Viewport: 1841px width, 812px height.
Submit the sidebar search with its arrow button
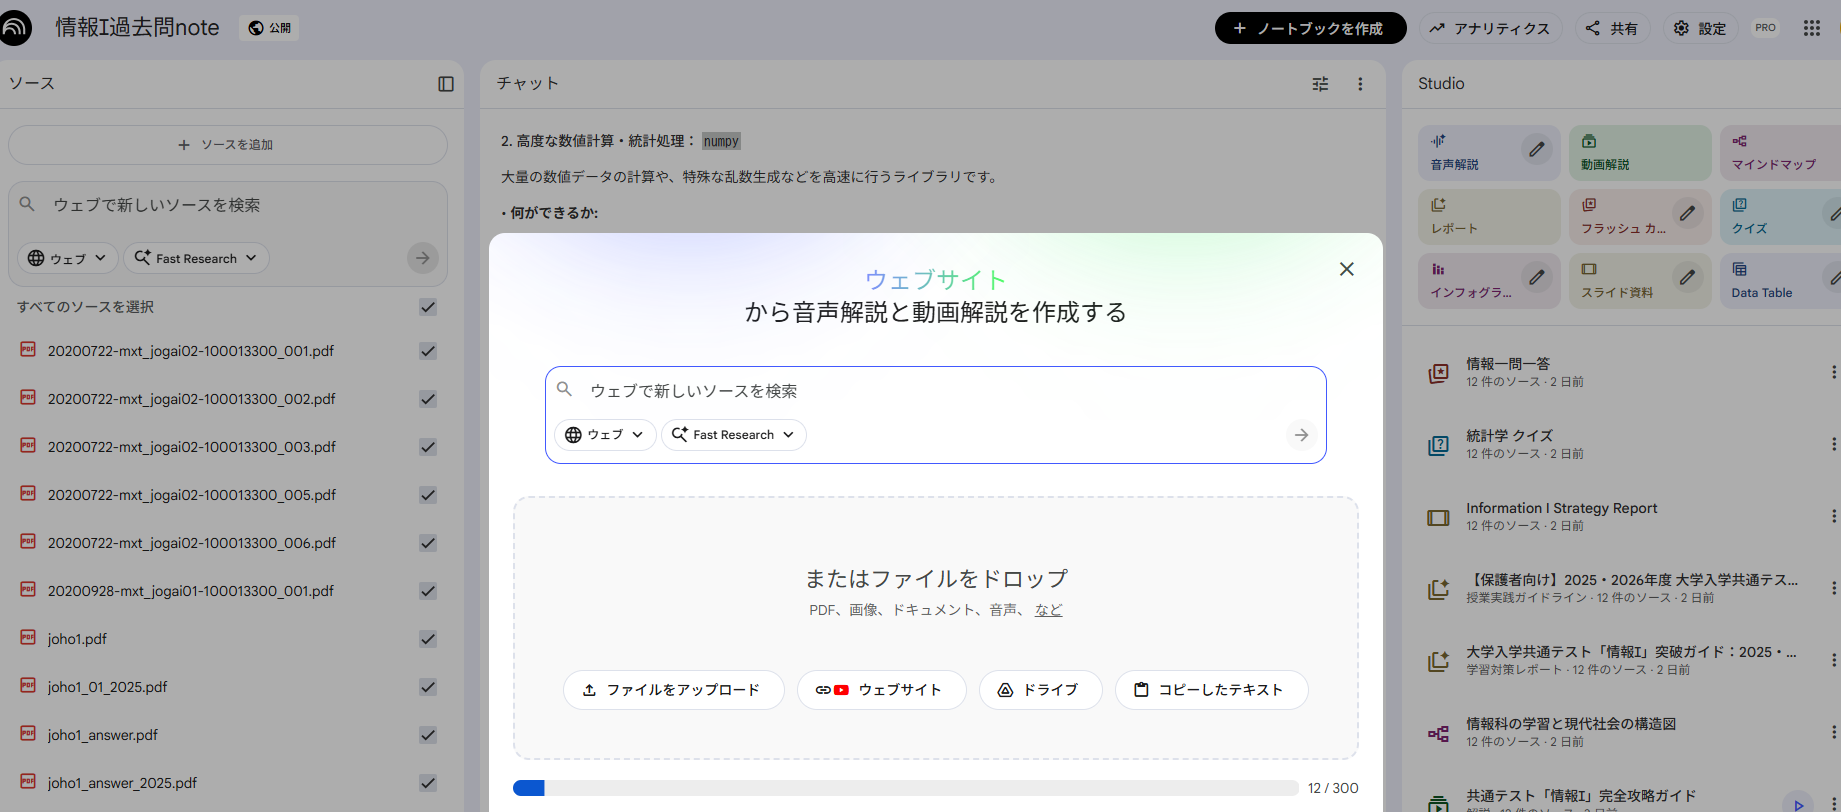pos(423,258)
